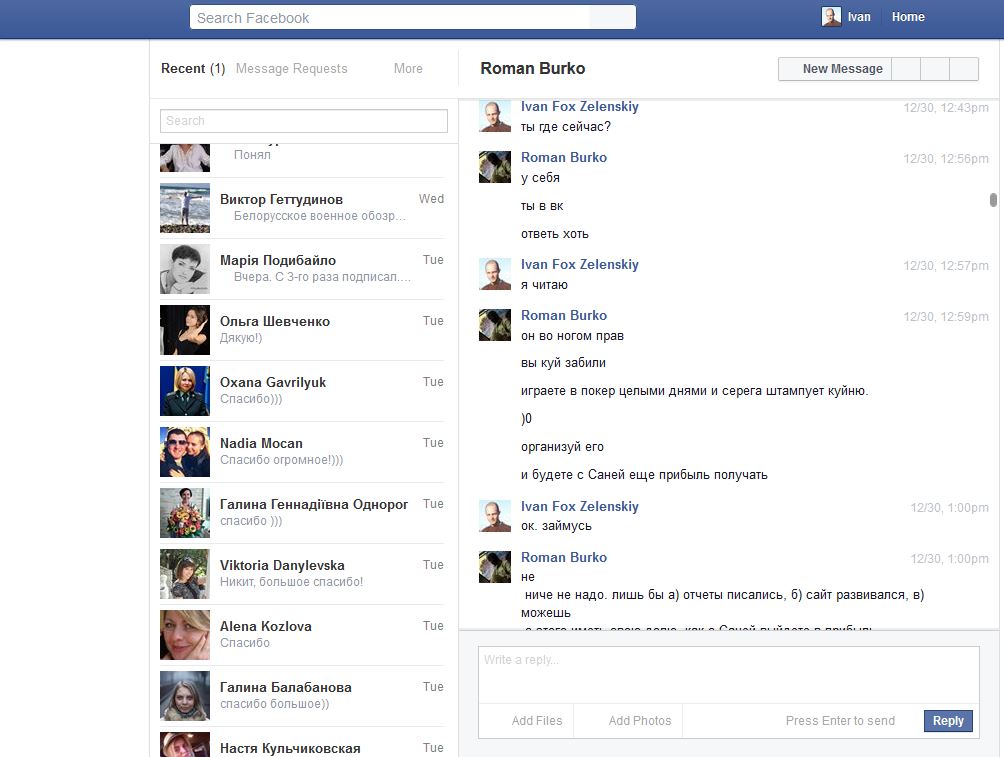
Task: Click Ivan's profile picture in top bar
Action: (x=831, y=17)
